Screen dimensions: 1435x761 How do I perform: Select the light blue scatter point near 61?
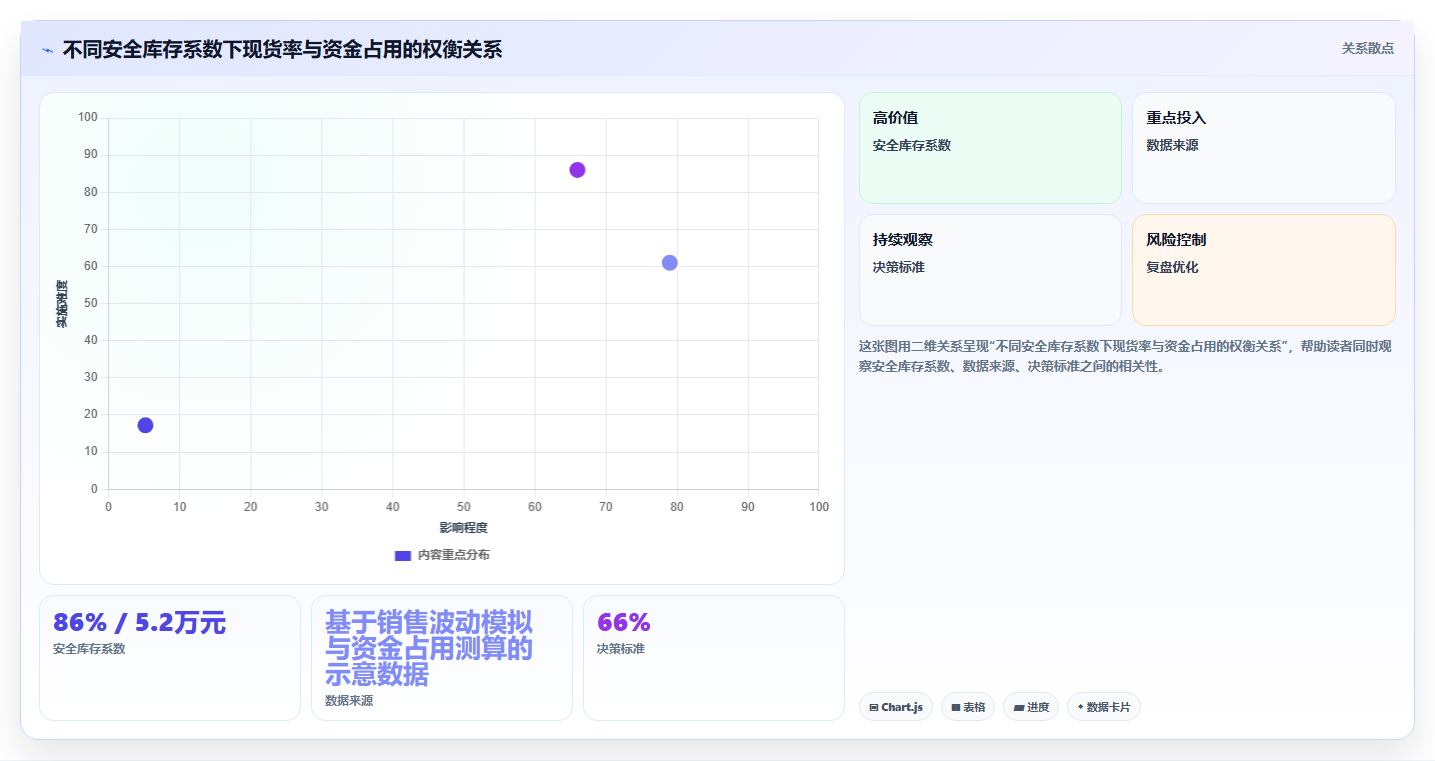tap(670, 263)
